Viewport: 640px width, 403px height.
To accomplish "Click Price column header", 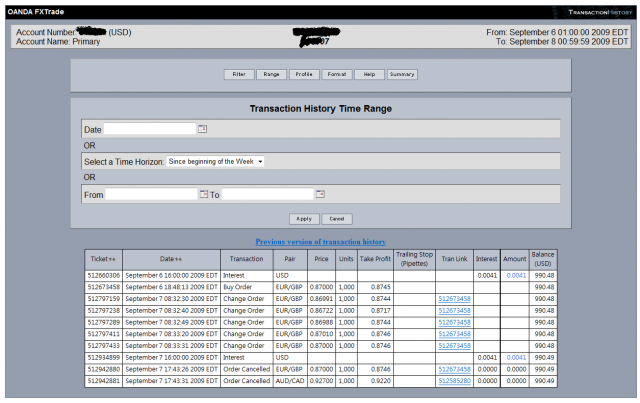I will point(321,259).
